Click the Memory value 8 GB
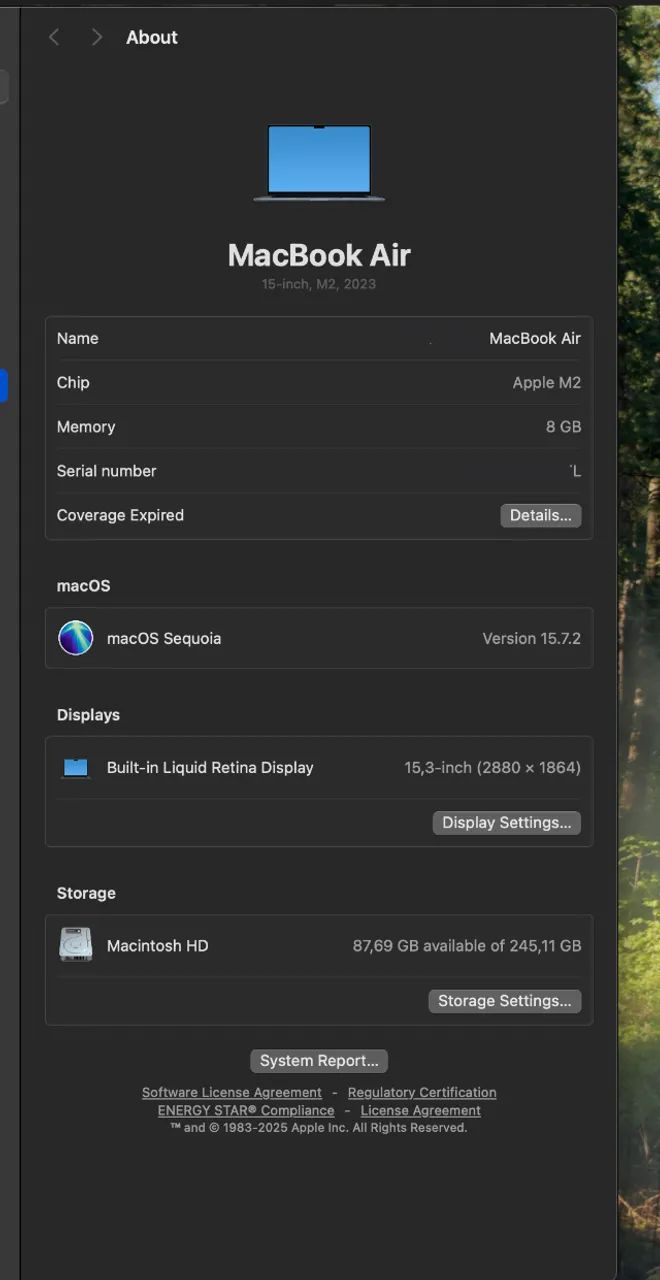The width and height of the screenshot is (660, 1280). click(x=564, y=427)
